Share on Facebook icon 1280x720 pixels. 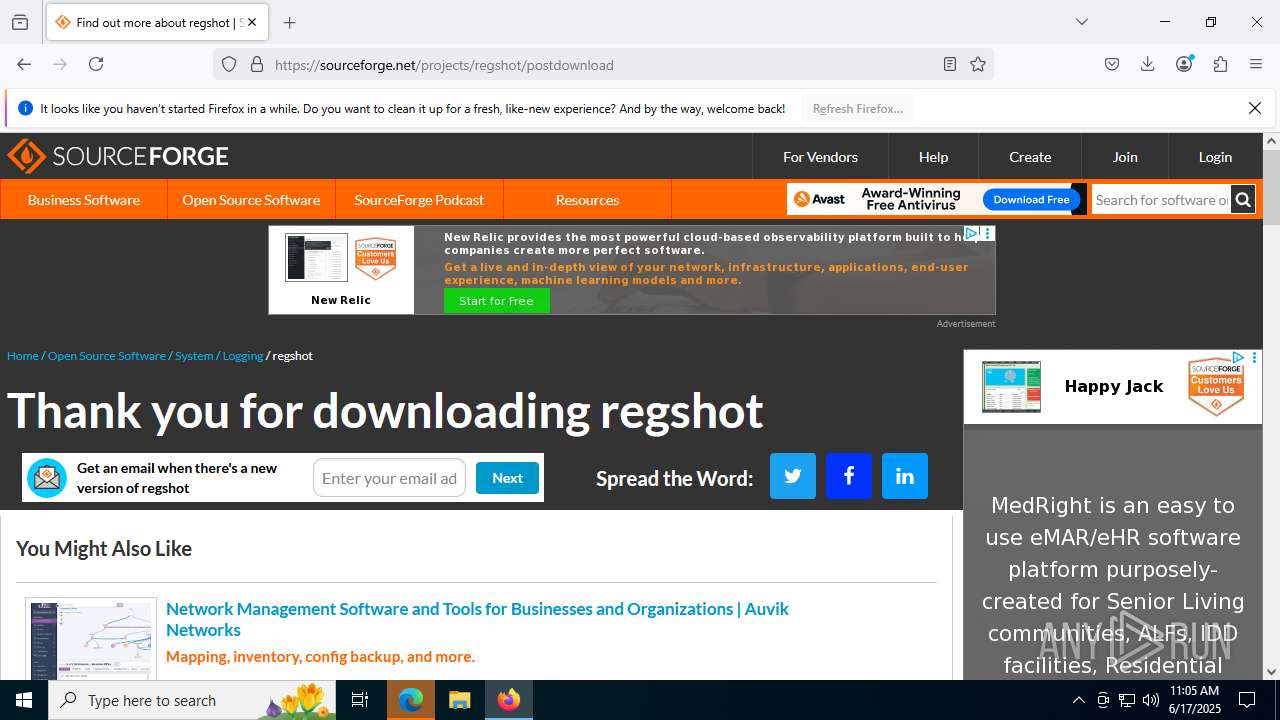click(849, 476)
